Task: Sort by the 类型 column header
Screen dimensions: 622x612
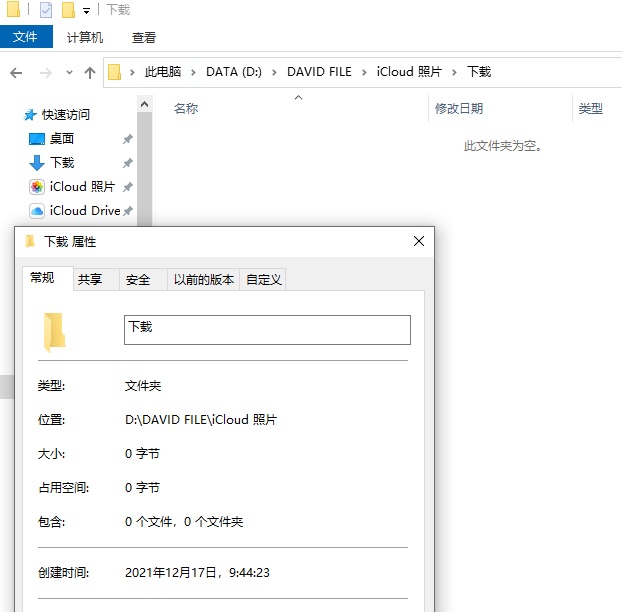Action: coord(591,108)
